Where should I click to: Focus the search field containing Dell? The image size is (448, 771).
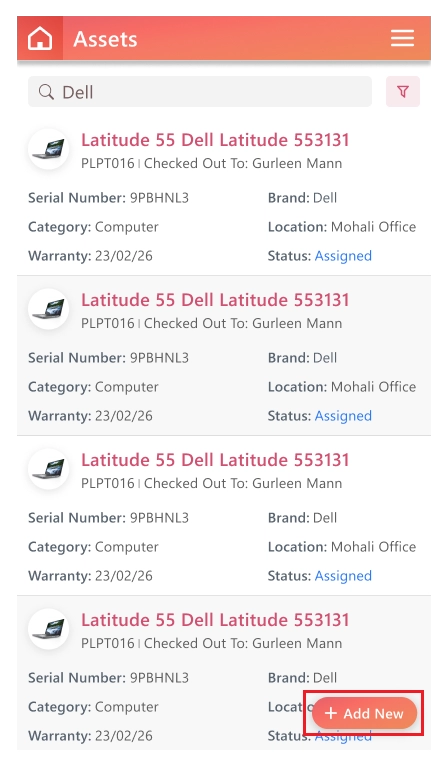(x=200, y=91)
